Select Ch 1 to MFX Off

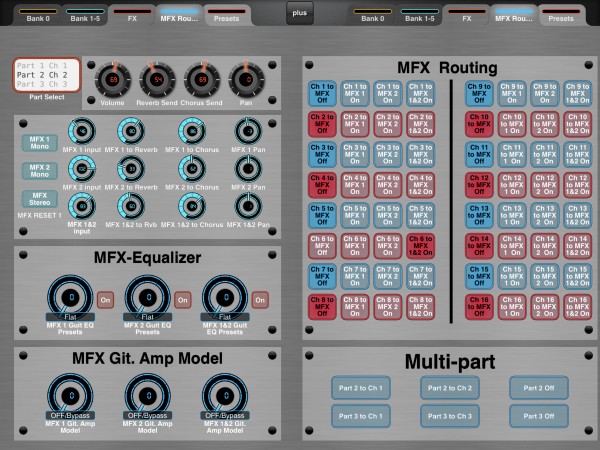pyautogui.click(x=322, y=93)
